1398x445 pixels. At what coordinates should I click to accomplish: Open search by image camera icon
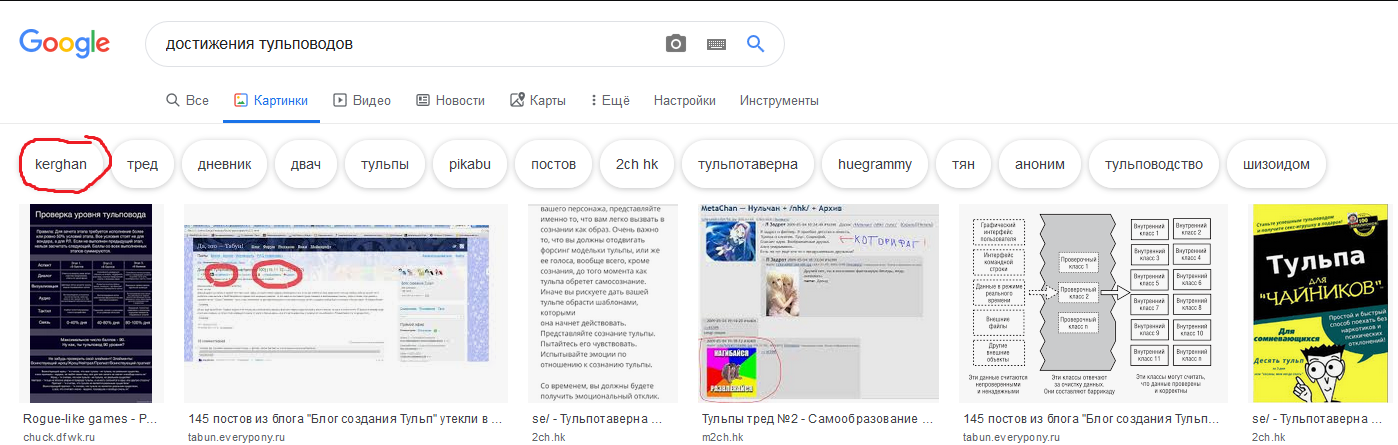click(x=677, y=44)
